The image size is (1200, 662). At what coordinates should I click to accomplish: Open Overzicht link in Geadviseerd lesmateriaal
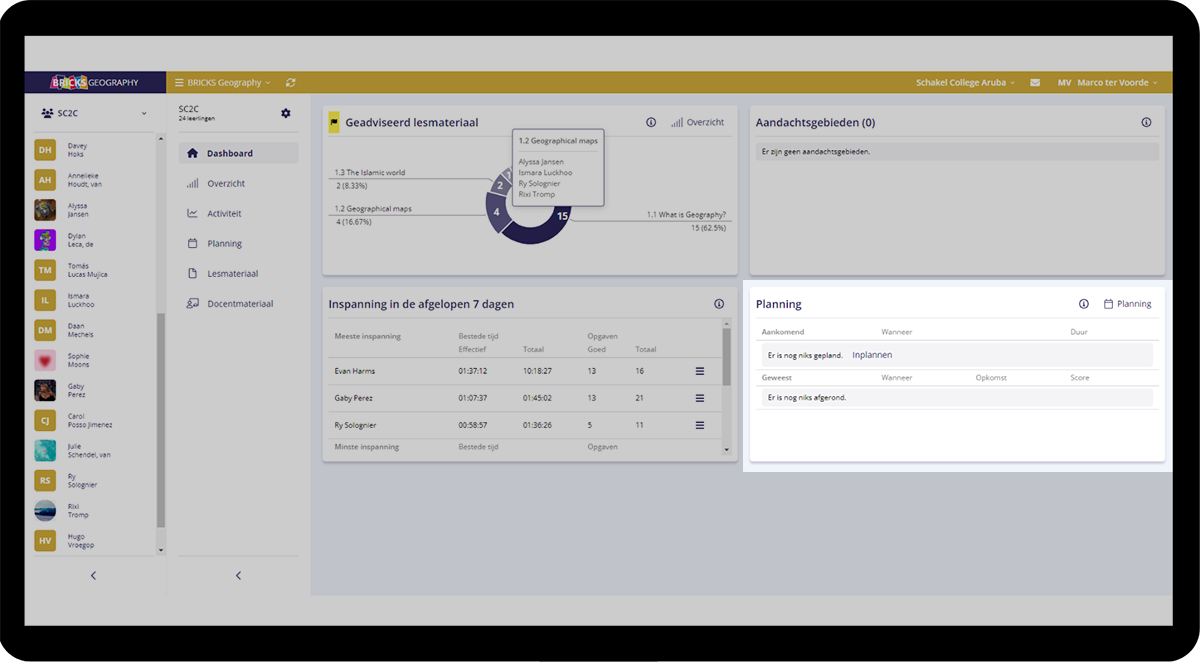click(x=698, y=122)
